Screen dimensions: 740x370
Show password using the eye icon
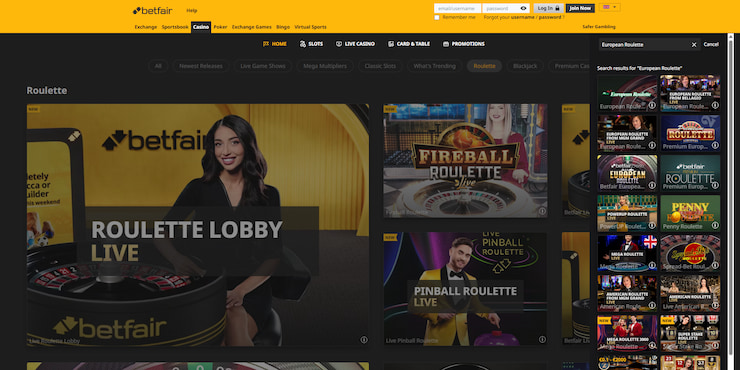(523, 8)
